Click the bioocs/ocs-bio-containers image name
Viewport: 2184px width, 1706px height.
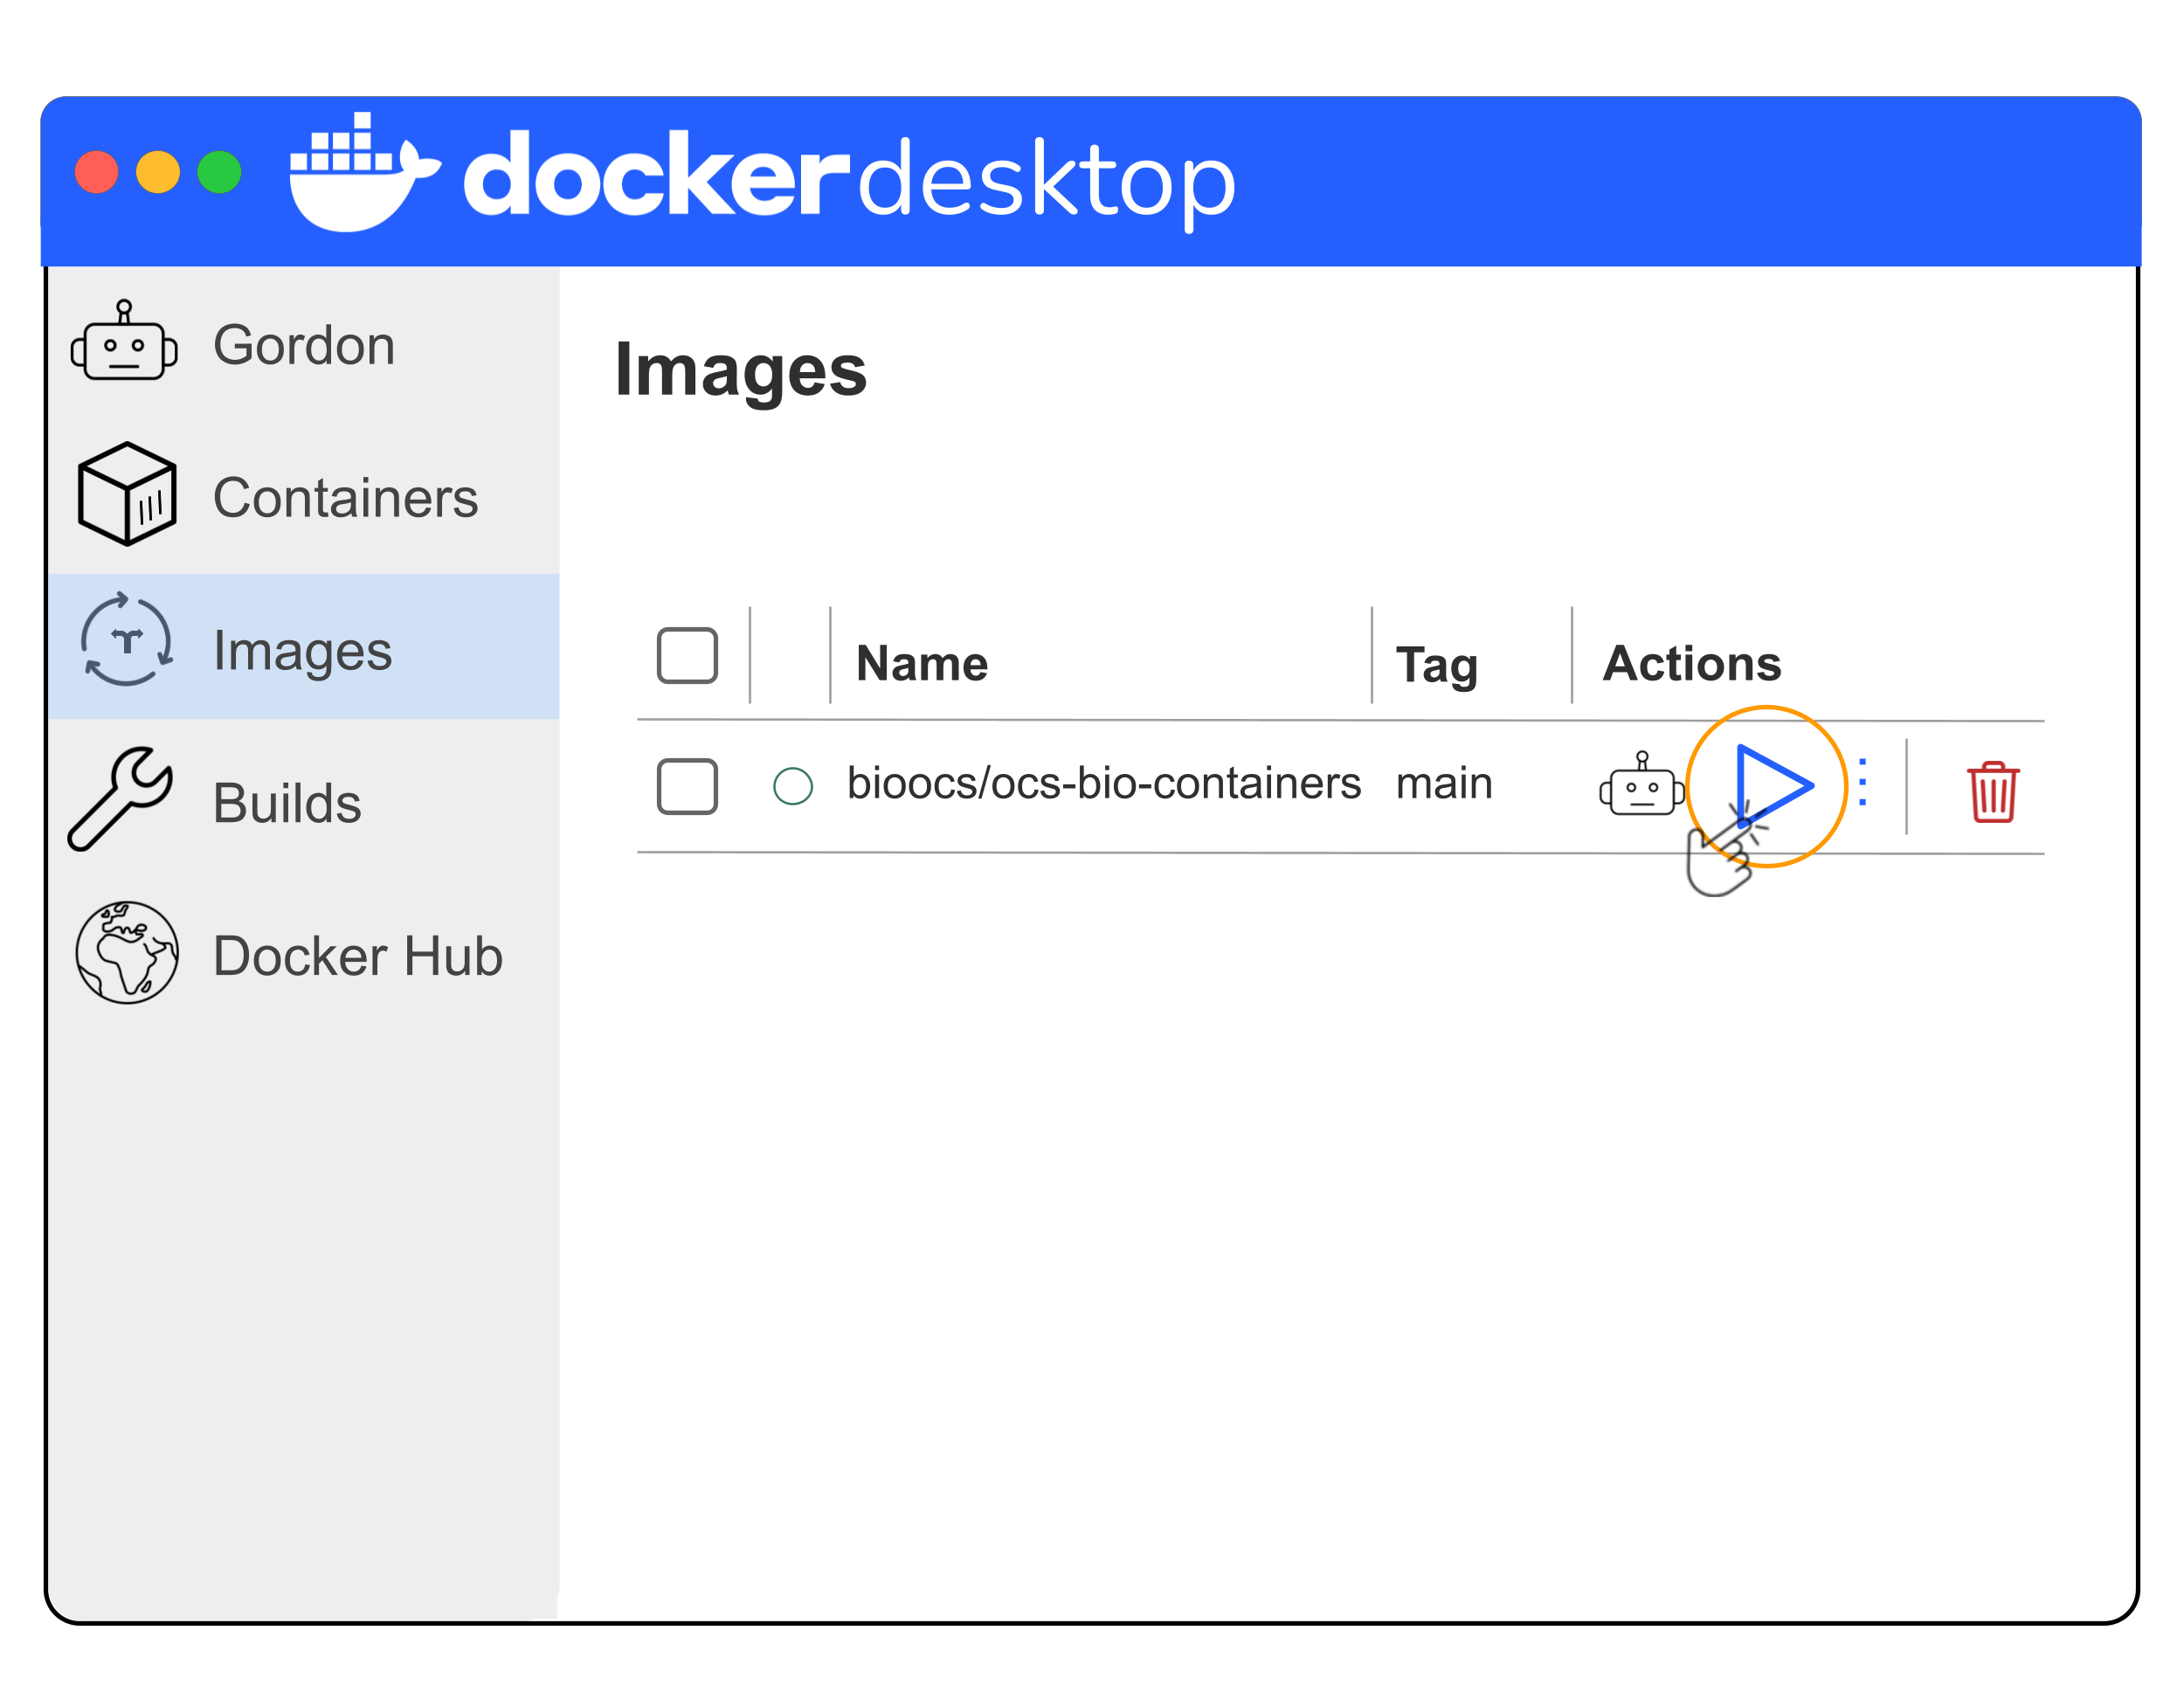point(1104,783)
